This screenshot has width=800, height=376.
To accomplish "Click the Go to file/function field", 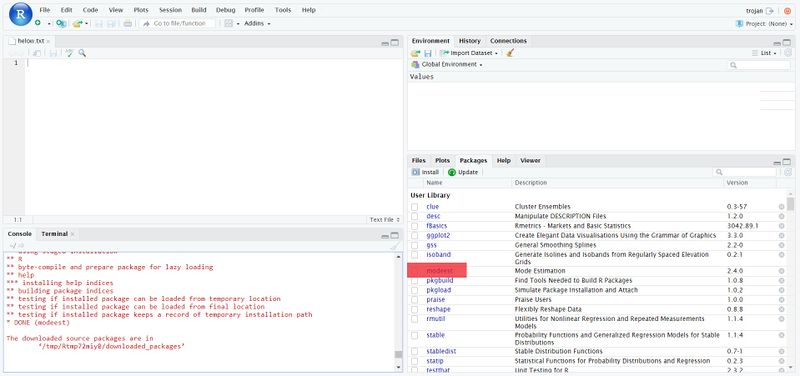I will pos(178,23).
